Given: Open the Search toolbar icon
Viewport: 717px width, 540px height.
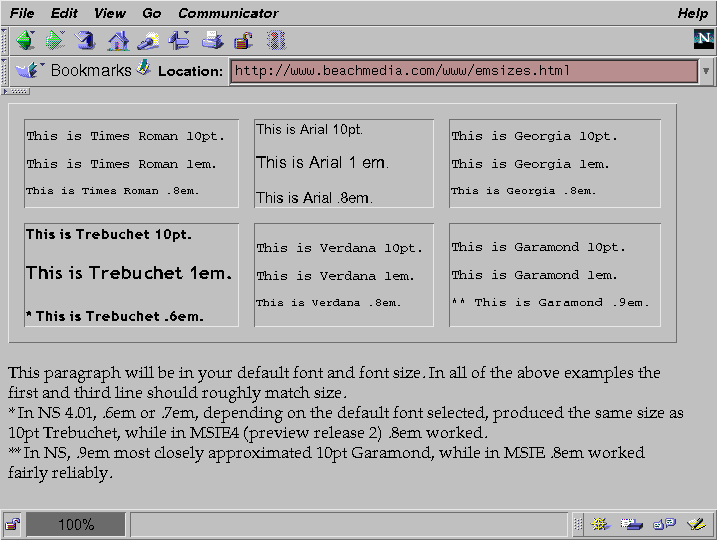Looking at the screenshot, I should pyautogui.click(x=148, y=40).
